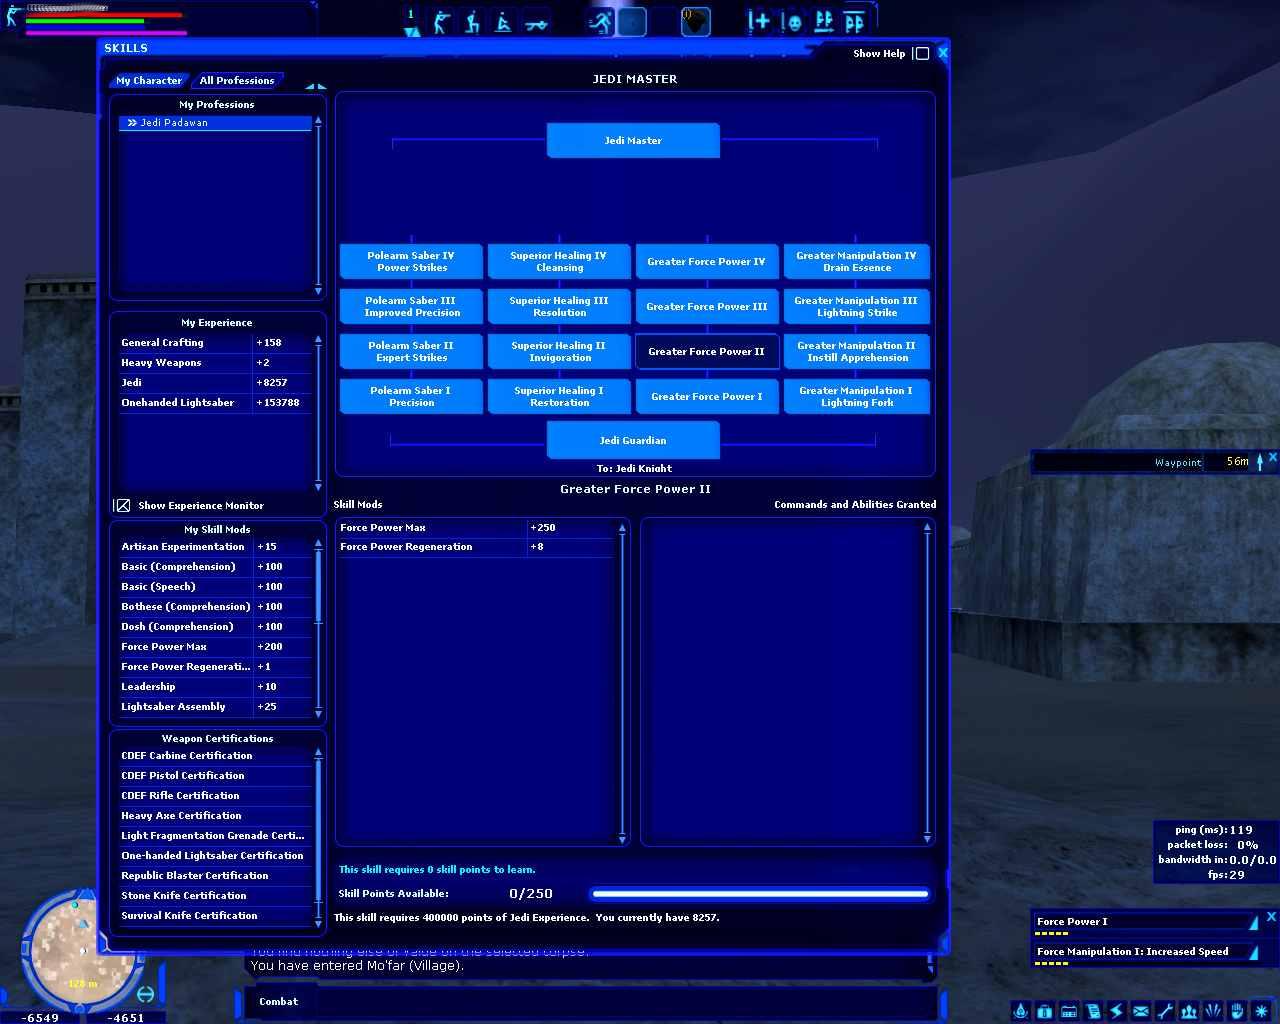Click the radar zoom circle icon

[x=145, y=994]
